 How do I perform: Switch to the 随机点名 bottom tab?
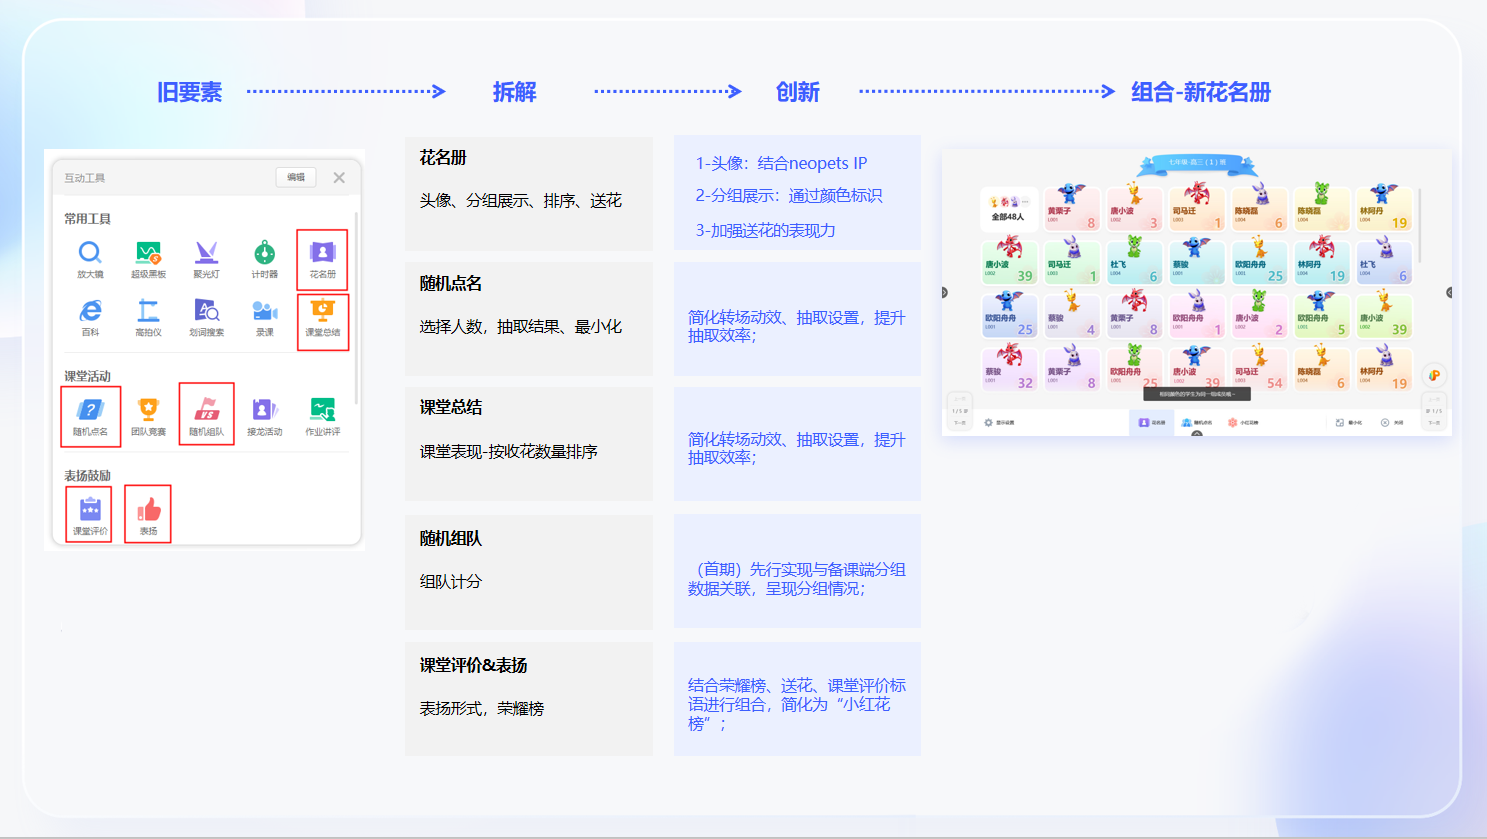pos(1196,422)
